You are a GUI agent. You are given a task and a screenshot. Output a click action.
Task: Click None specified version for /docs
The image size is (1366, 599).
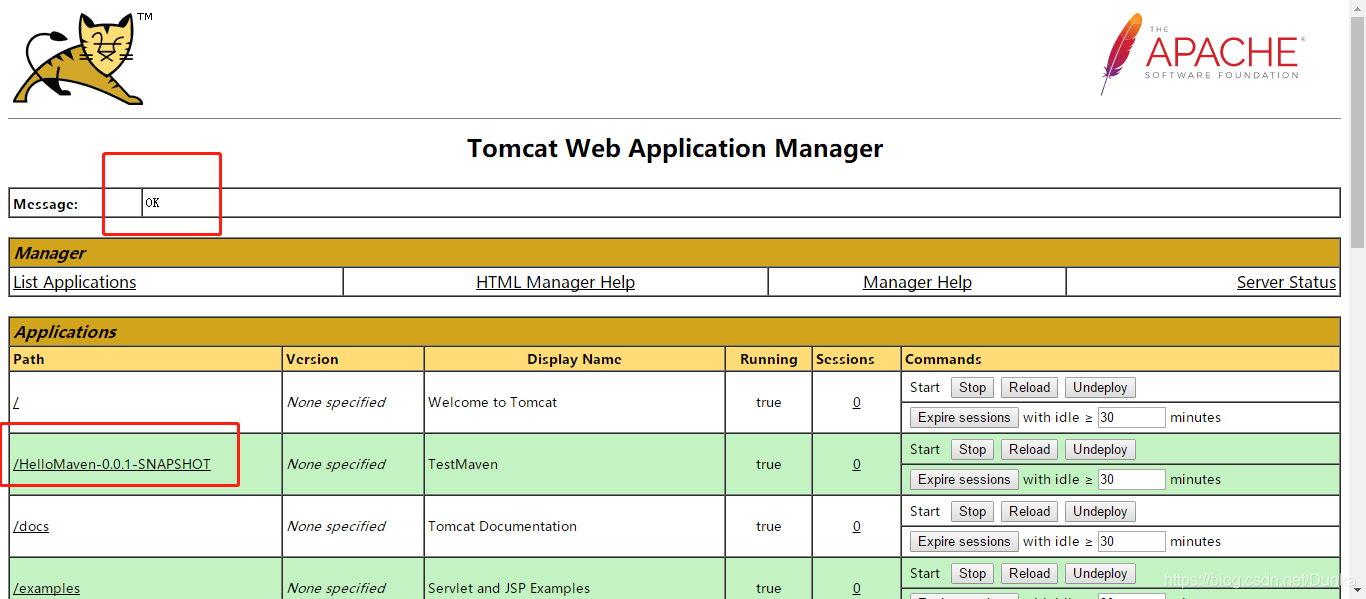click(336, 526)
